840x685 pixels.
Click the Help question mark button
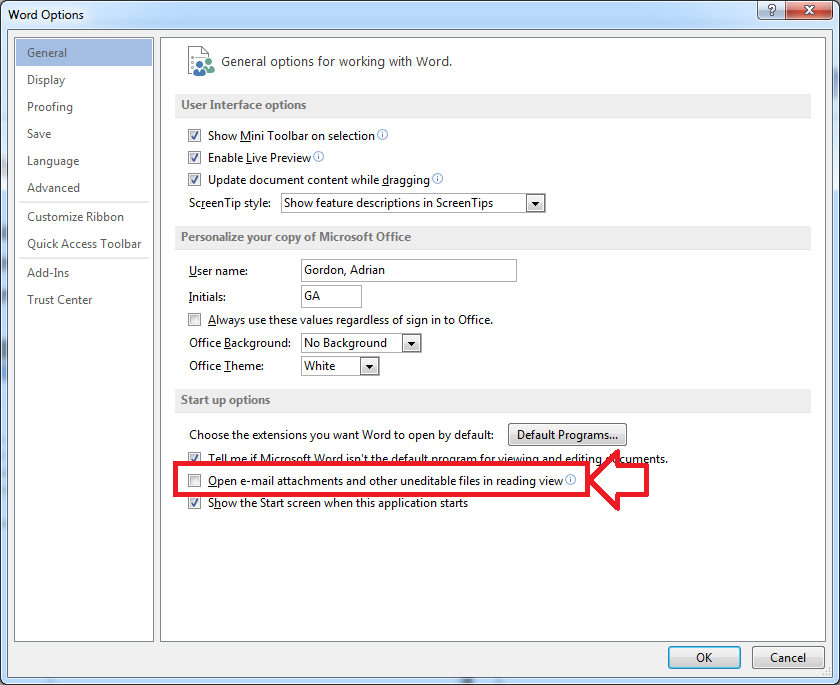coord(771,10)
